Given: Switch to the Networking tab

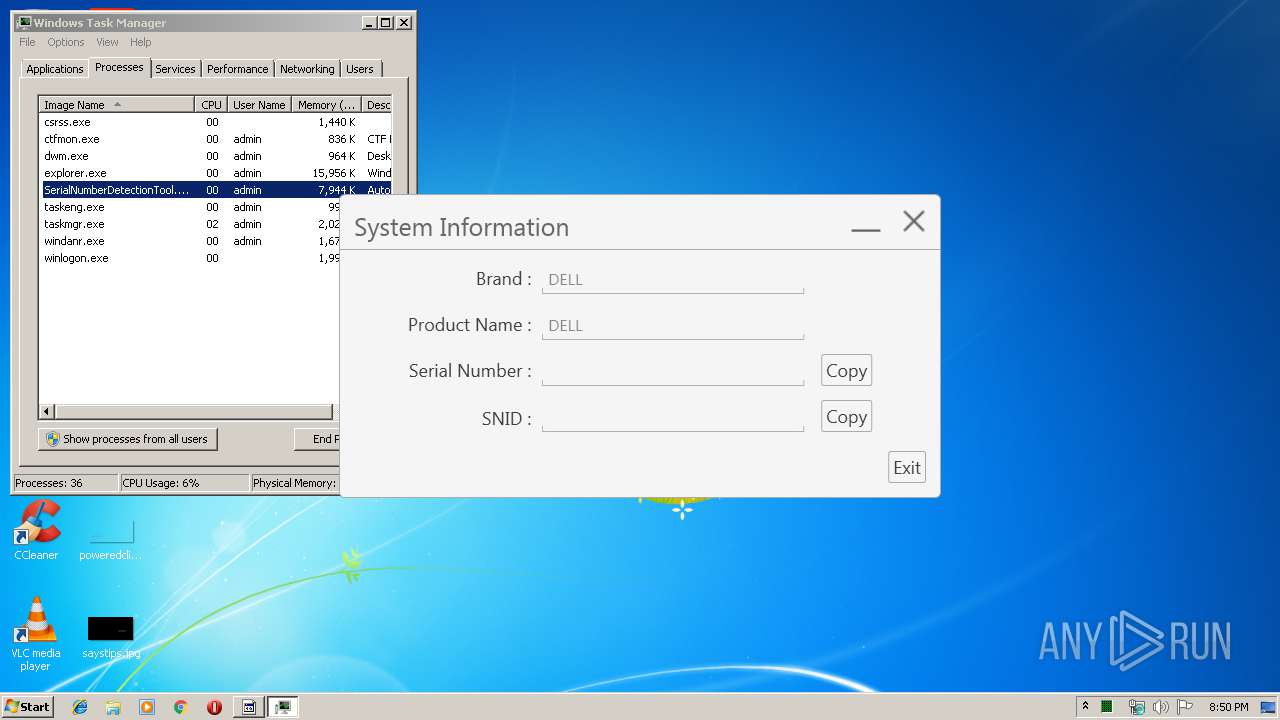Looking at the screenshot, I should click(x=307, y=69).
